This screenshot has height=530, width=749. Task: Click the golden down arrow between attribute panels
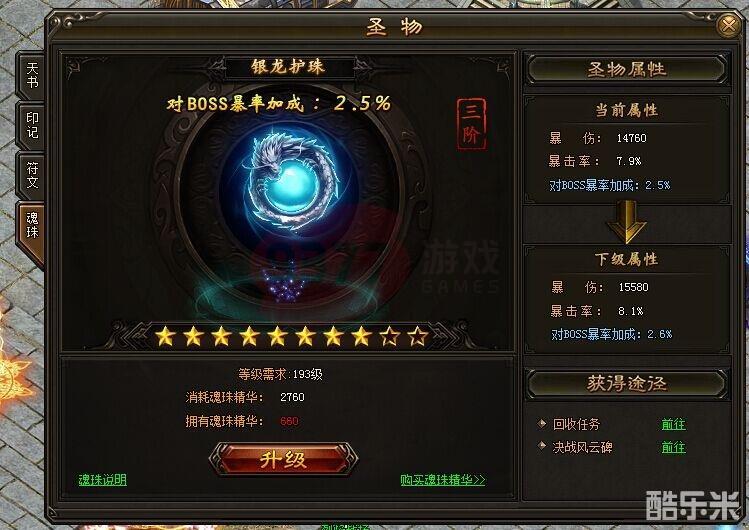point(627,222)
